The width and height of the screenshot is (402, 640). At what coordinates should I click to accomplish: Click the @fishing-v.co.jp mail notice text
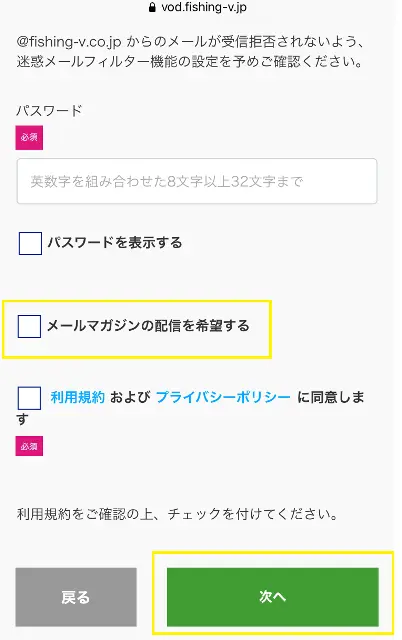(190, 42)
